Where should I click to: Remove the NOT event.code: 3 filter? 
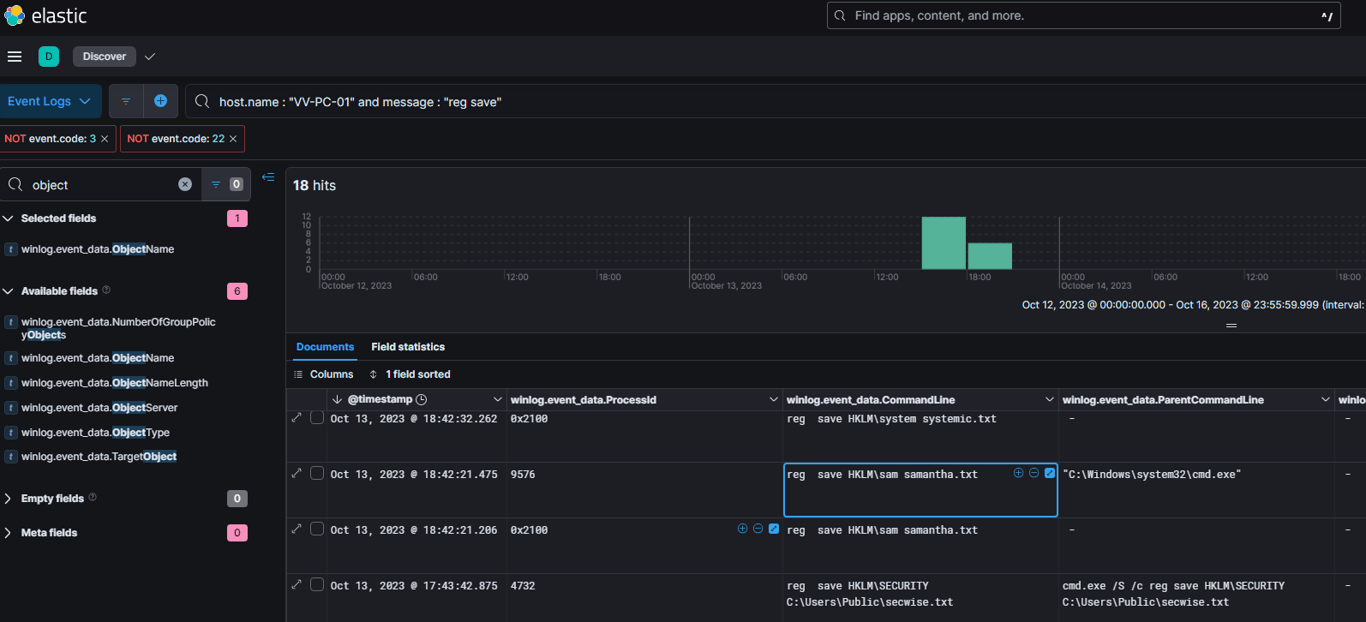[104, 139]
